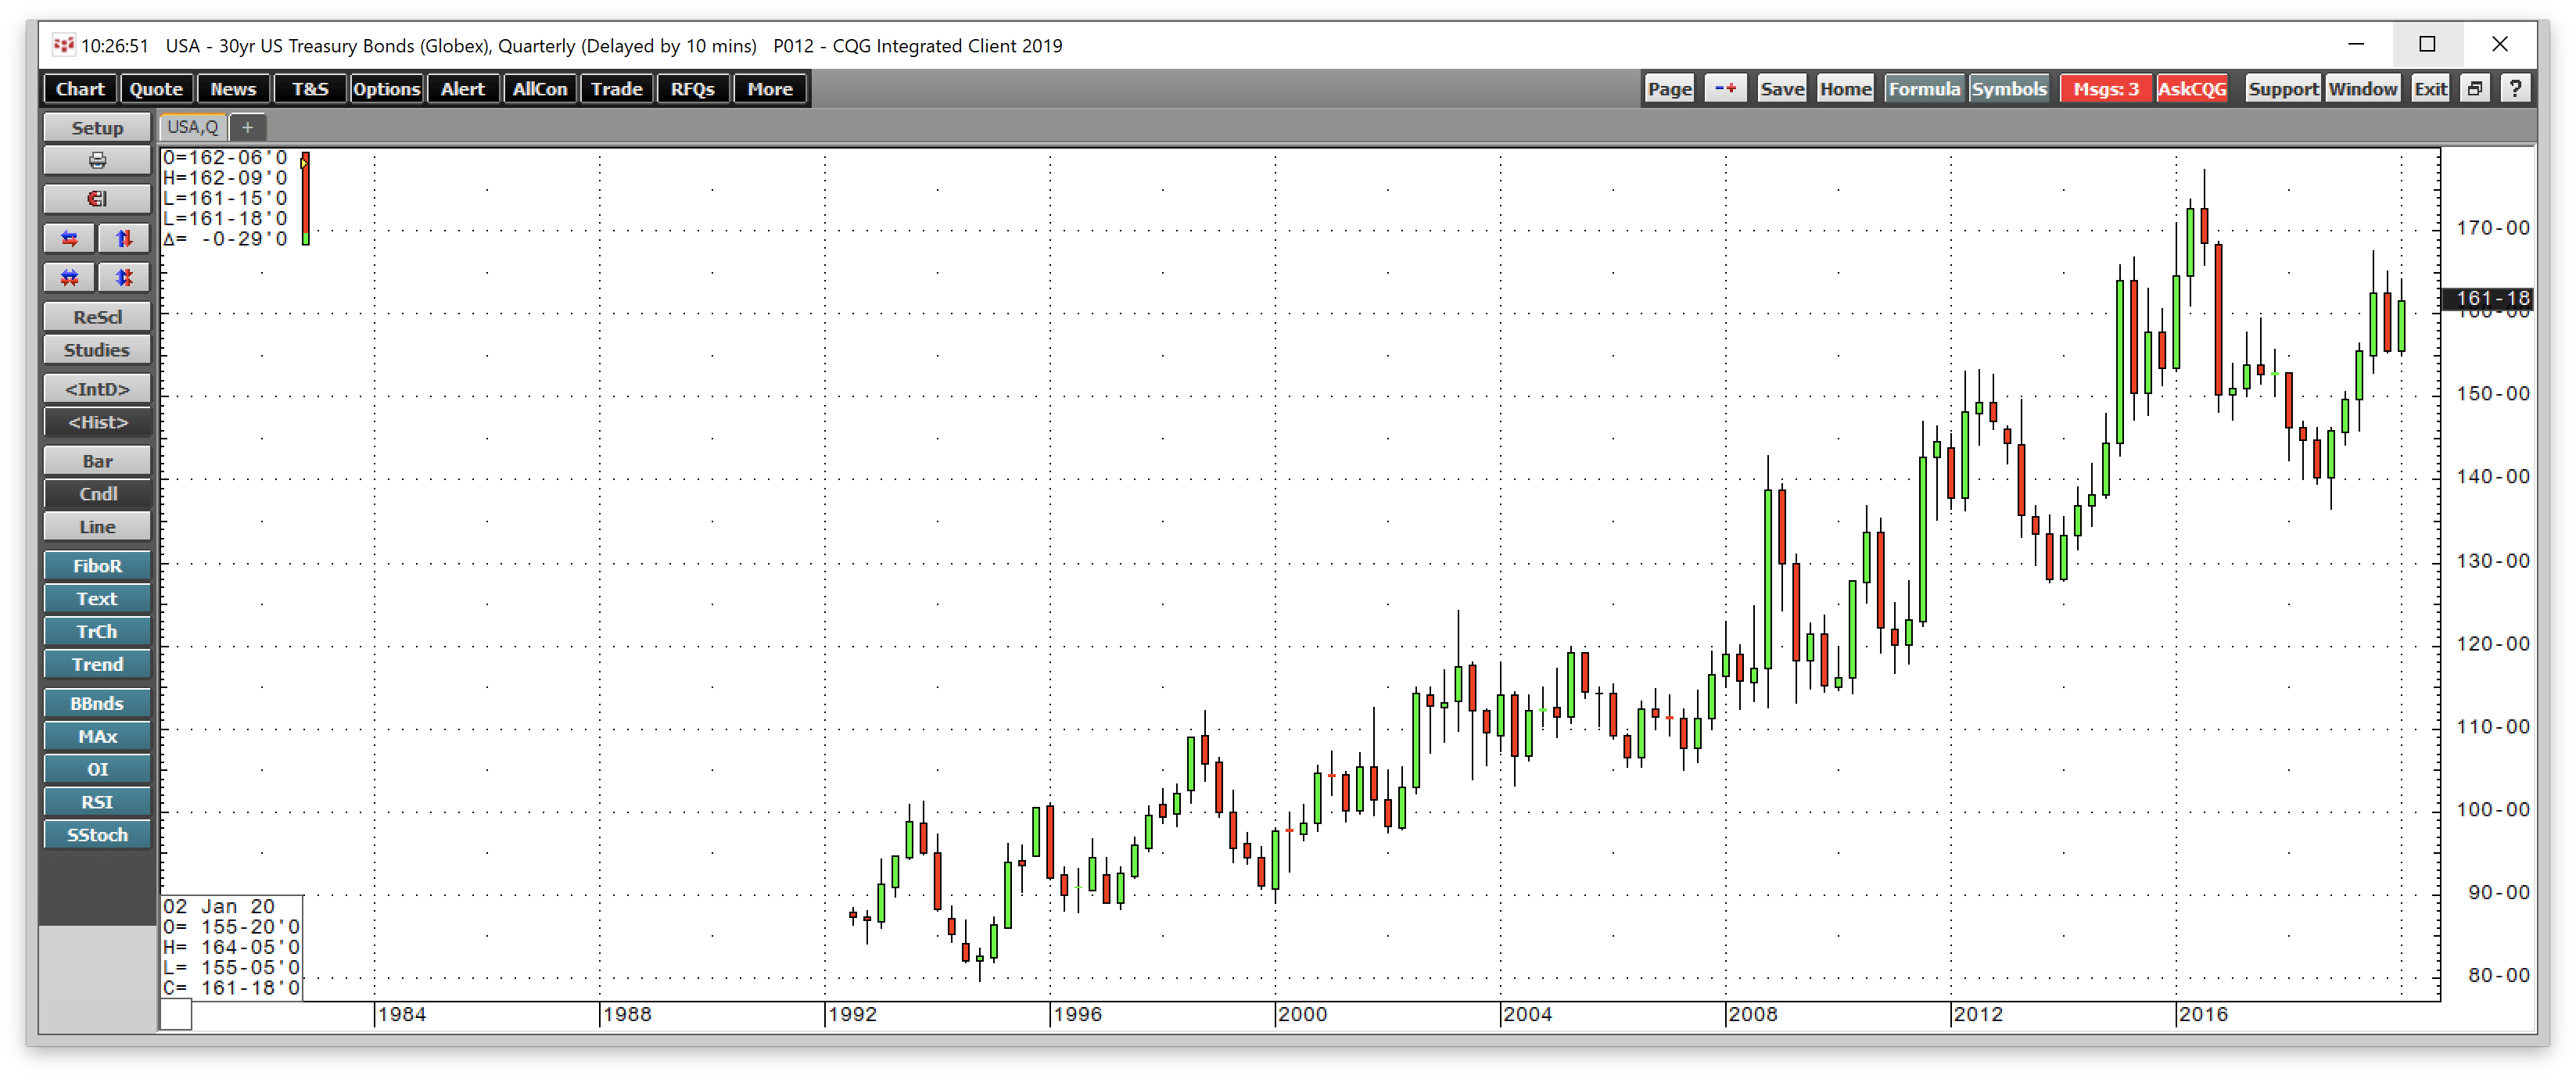Click the Save button
The height and width of the screenshot is (1079, 2576).
(1782, 89)
